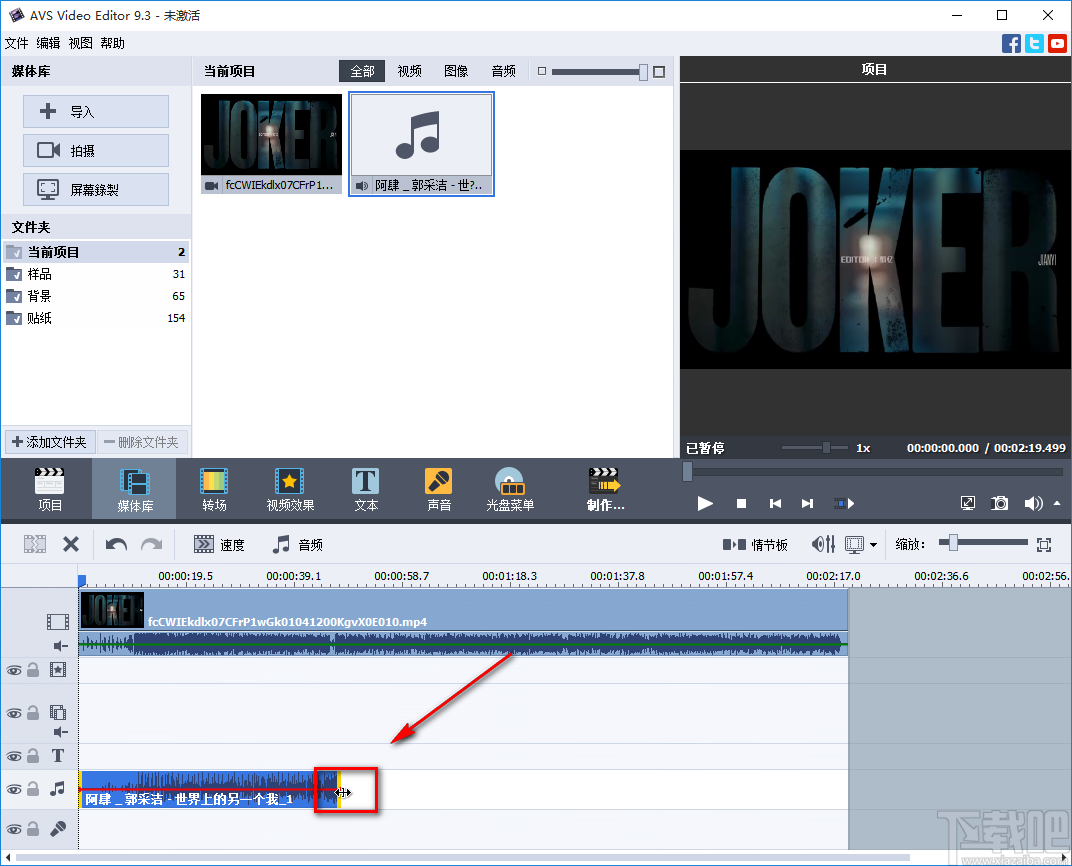Image resolution: width=1072 pixels, height=866 pixels.
Task: Open the volume control dropdown arrow
Action: pos(1057,503)
